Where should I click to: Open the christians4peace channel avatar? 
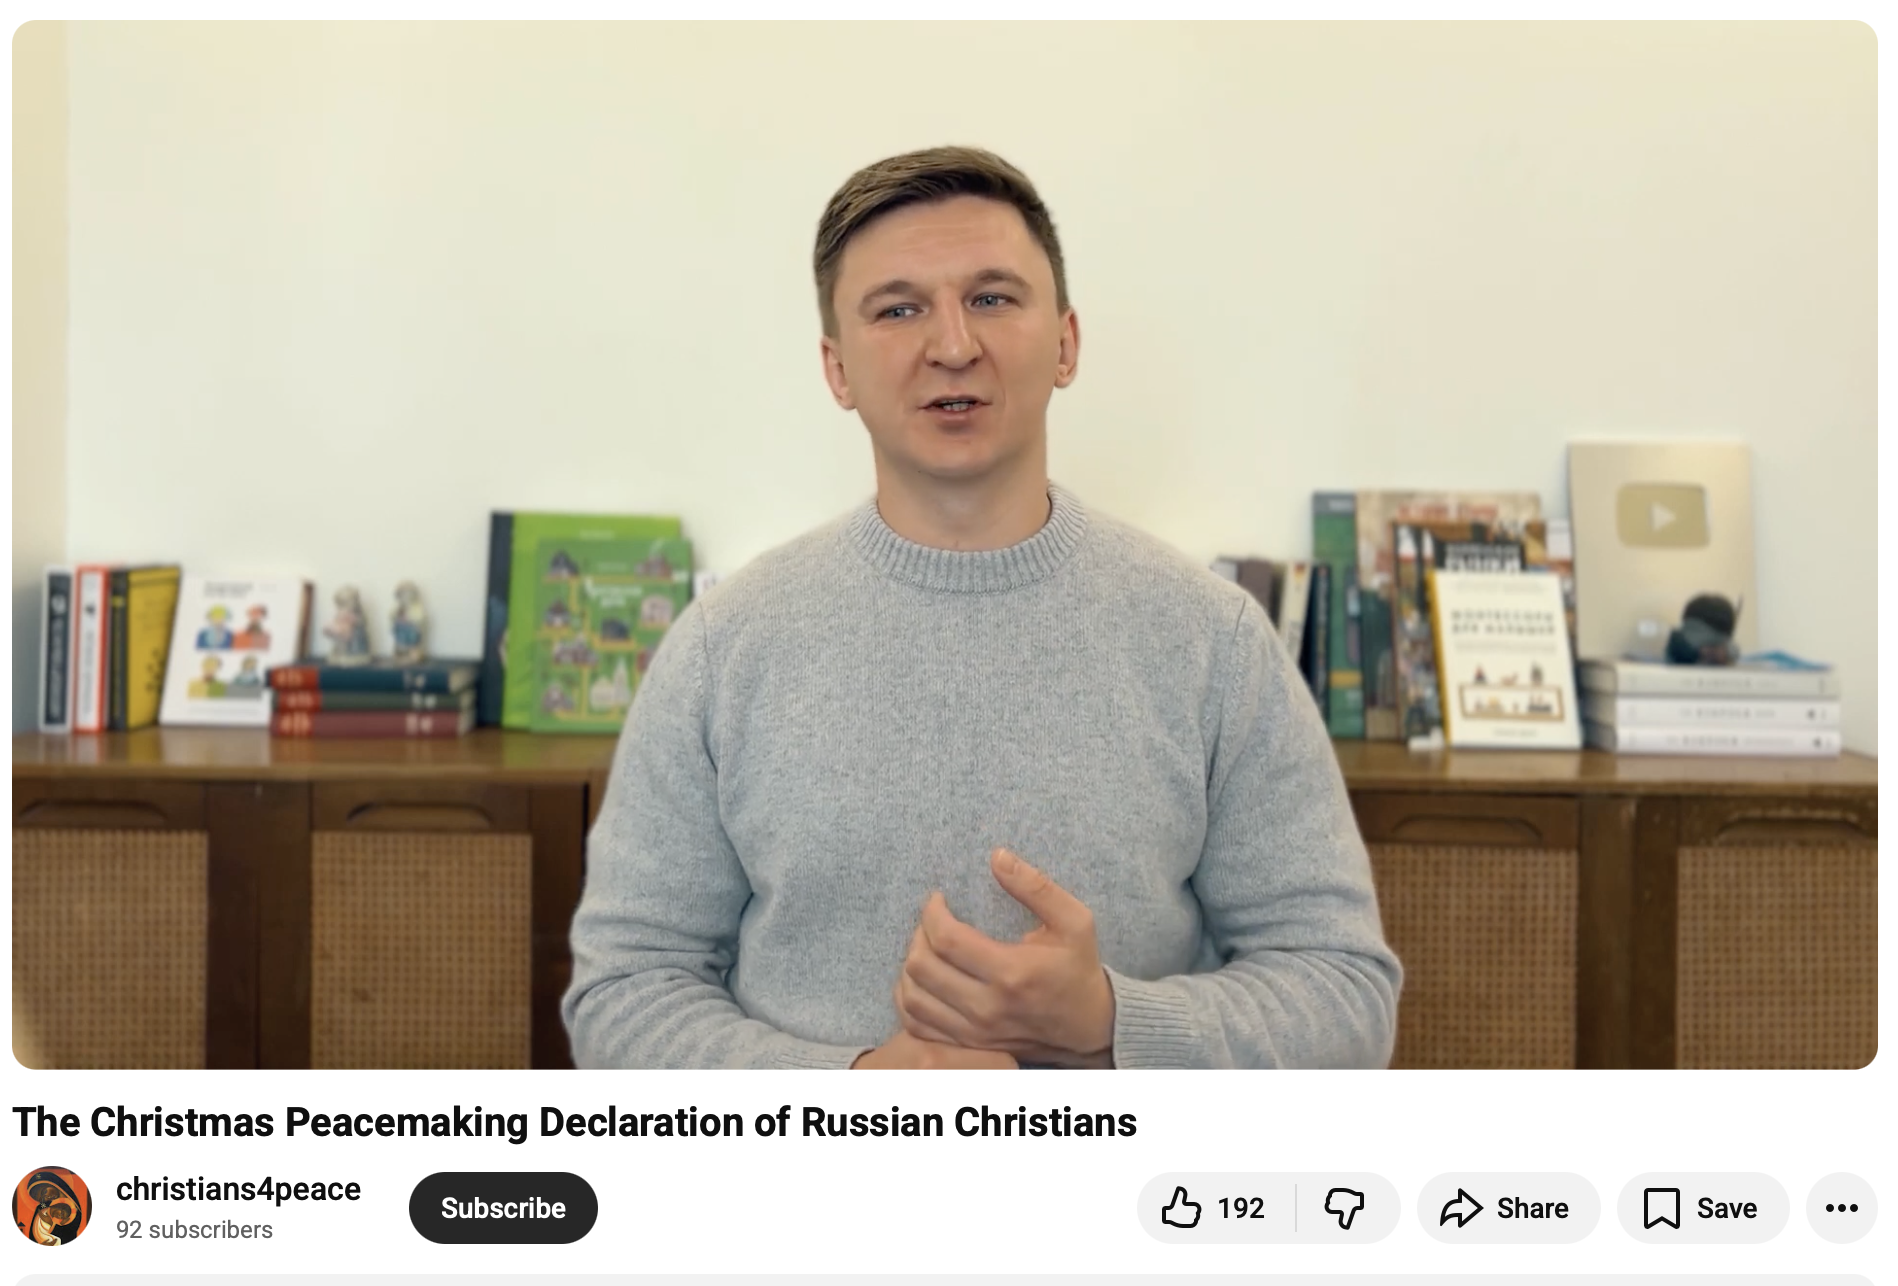(52, 1206)
